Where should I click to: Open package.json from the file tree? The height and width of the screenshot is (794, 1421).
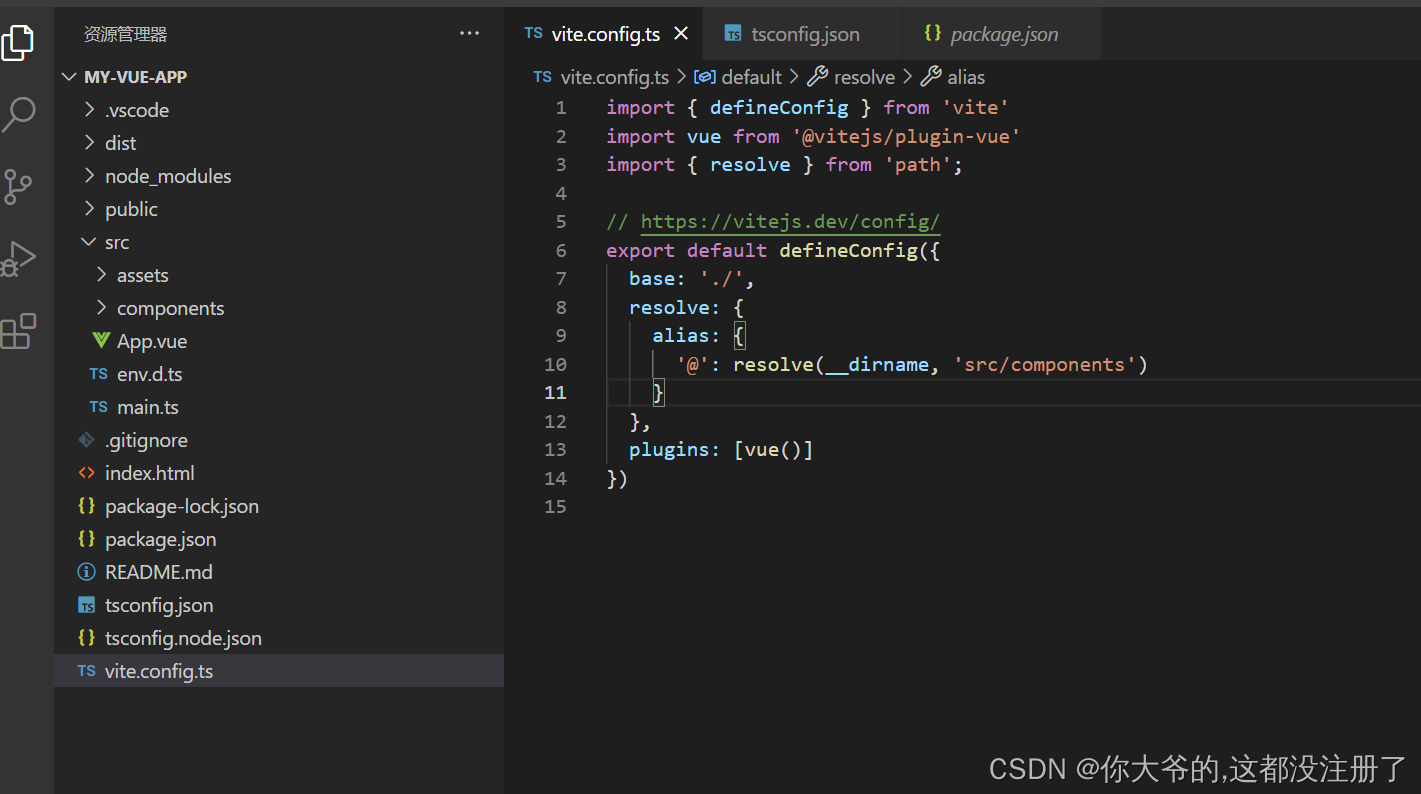coord(161,539)
